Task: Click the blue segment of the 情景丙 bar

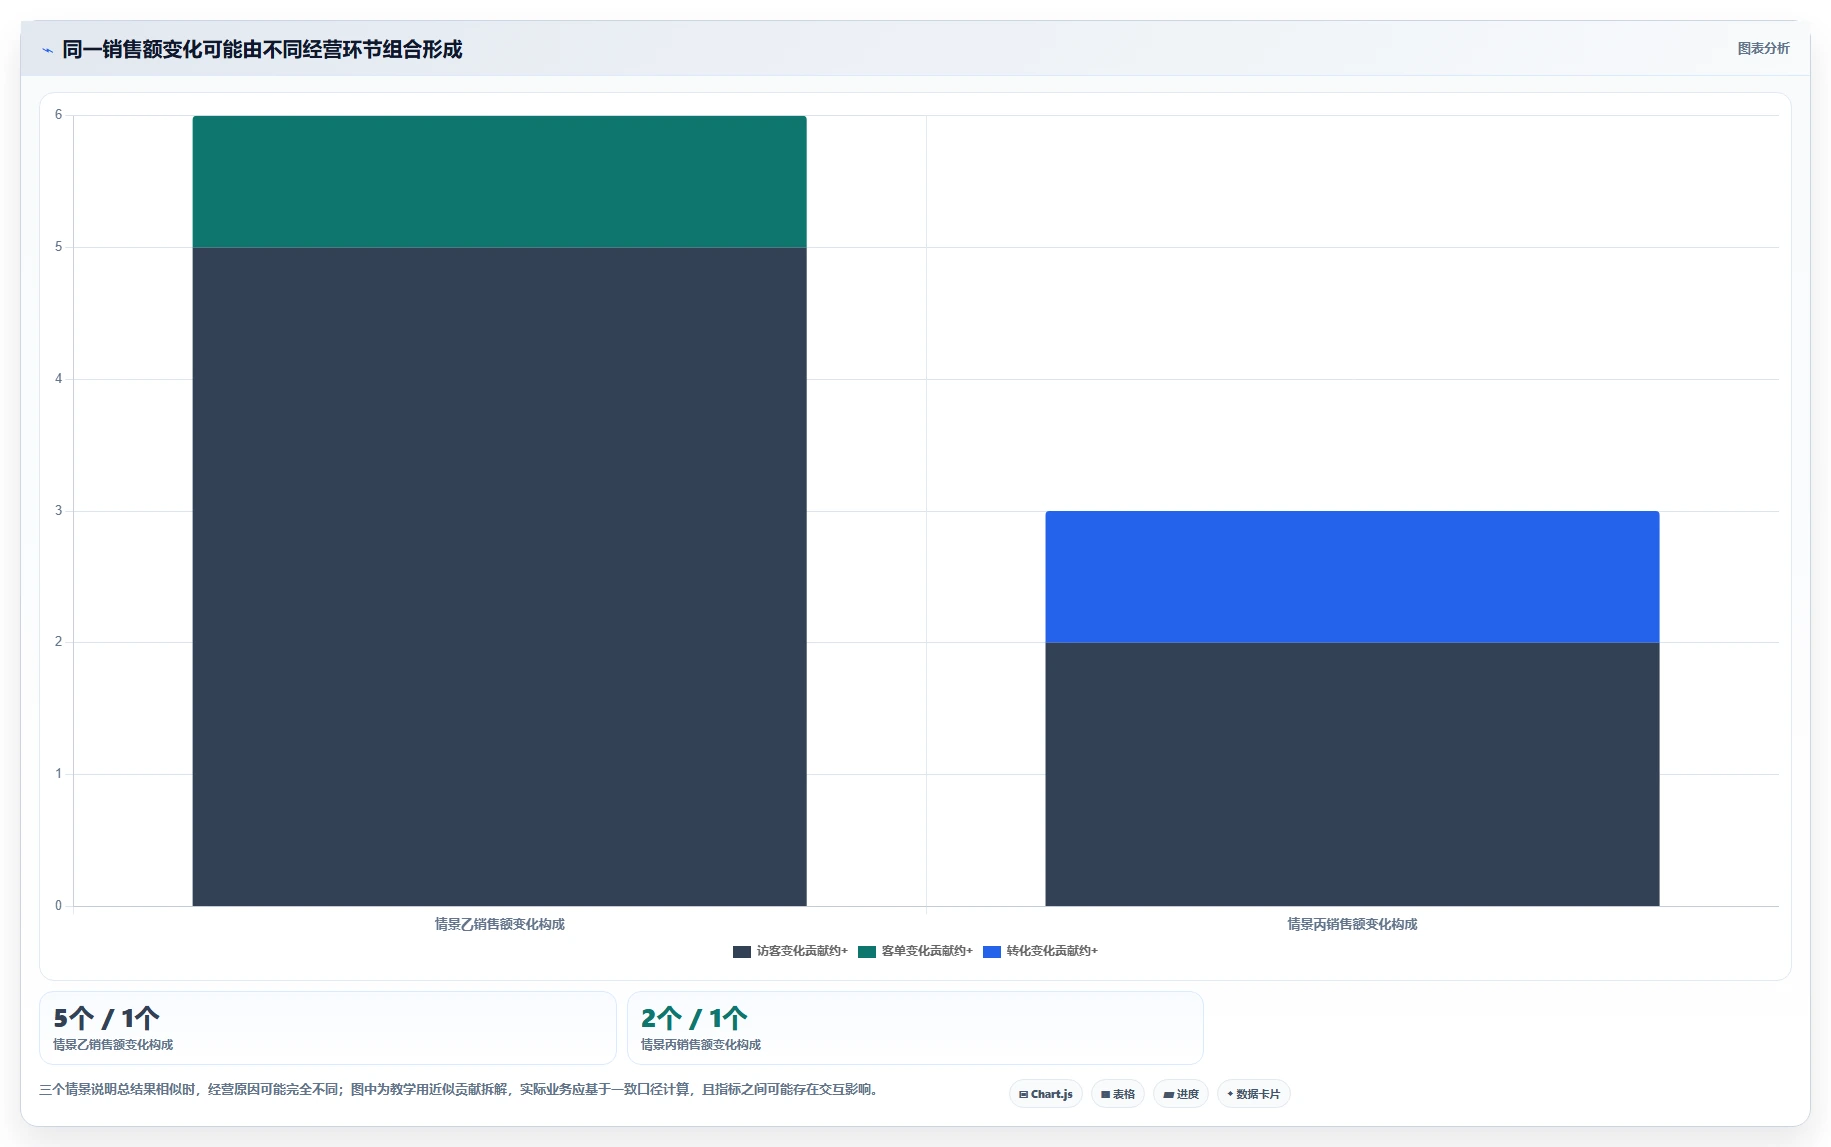Action: [x=1352, y=577]
